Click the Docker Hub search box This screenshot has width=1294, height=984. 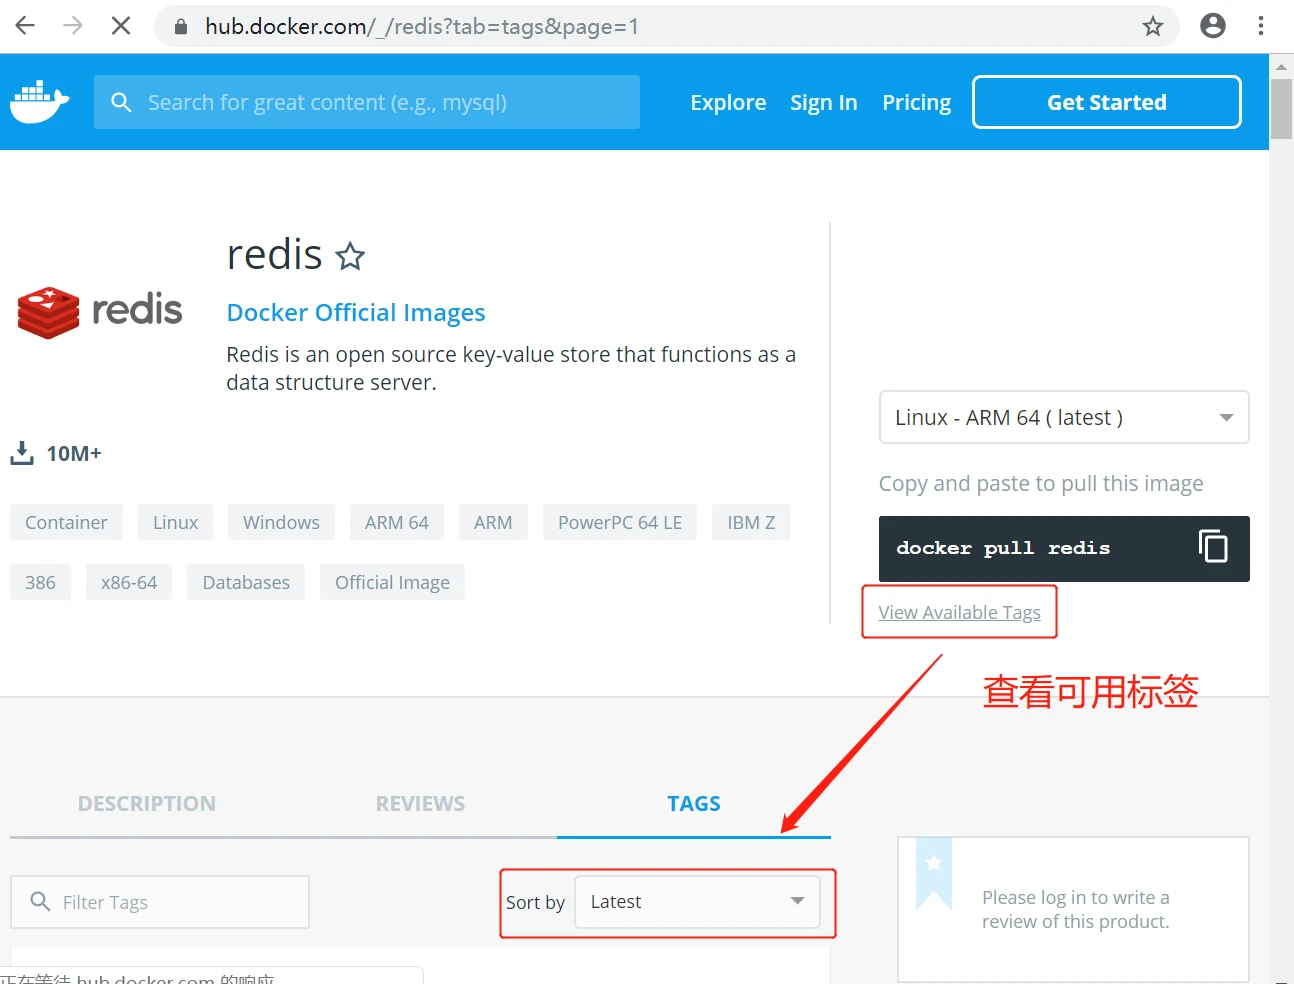tap(380, 102)
